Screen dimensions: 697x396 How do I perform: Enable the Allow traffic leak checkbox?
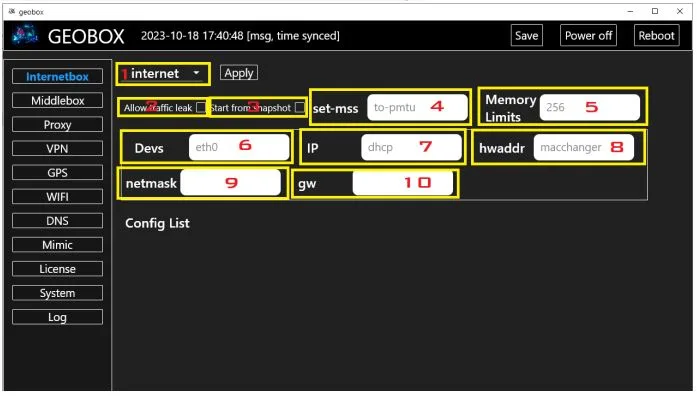(201, 108)
